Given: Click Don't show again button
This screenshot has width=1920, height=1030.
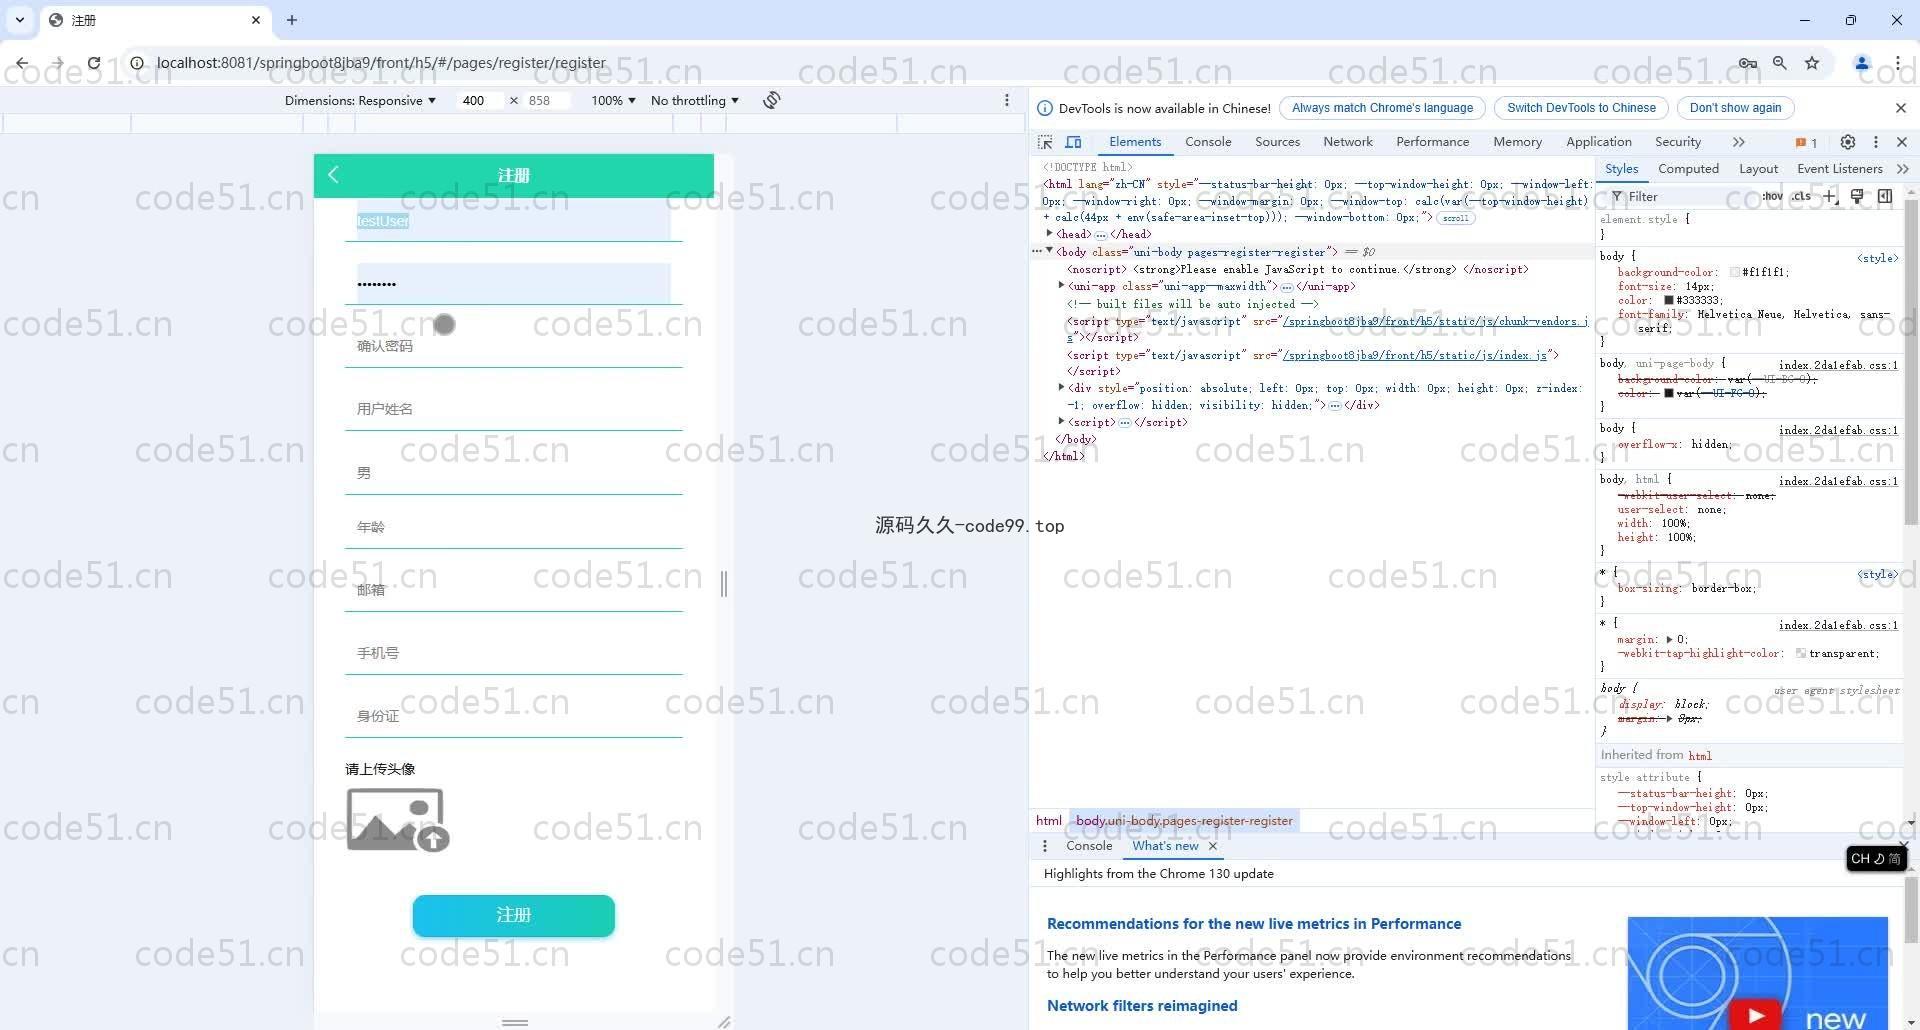Looking at the screenshot, I should (x=1735, y=108).
